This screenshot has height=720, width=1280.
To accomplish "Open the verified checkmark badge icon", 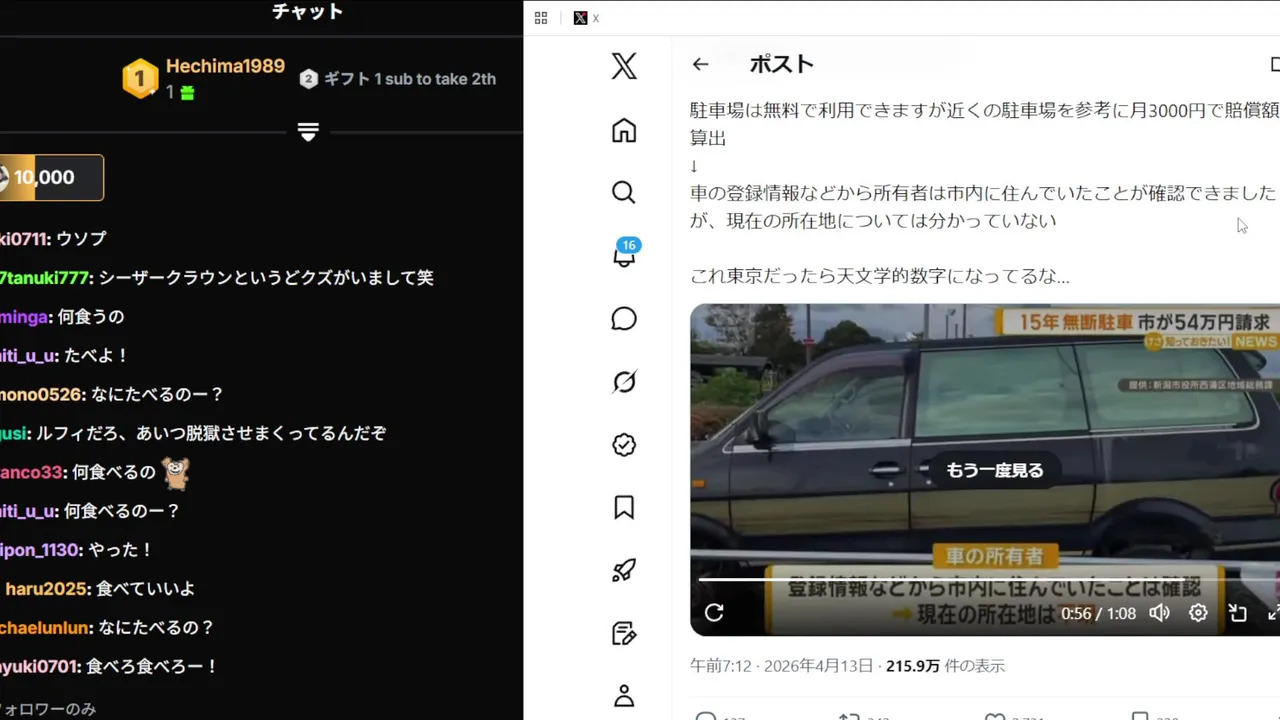I will pos(624,445).
